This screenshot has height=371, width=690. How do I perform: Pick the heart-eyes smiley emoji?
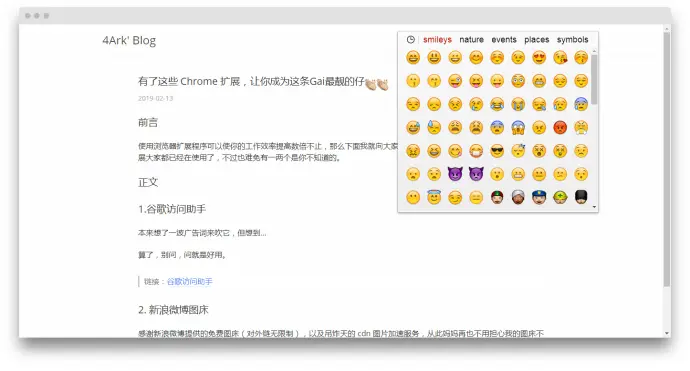[539, 57]
